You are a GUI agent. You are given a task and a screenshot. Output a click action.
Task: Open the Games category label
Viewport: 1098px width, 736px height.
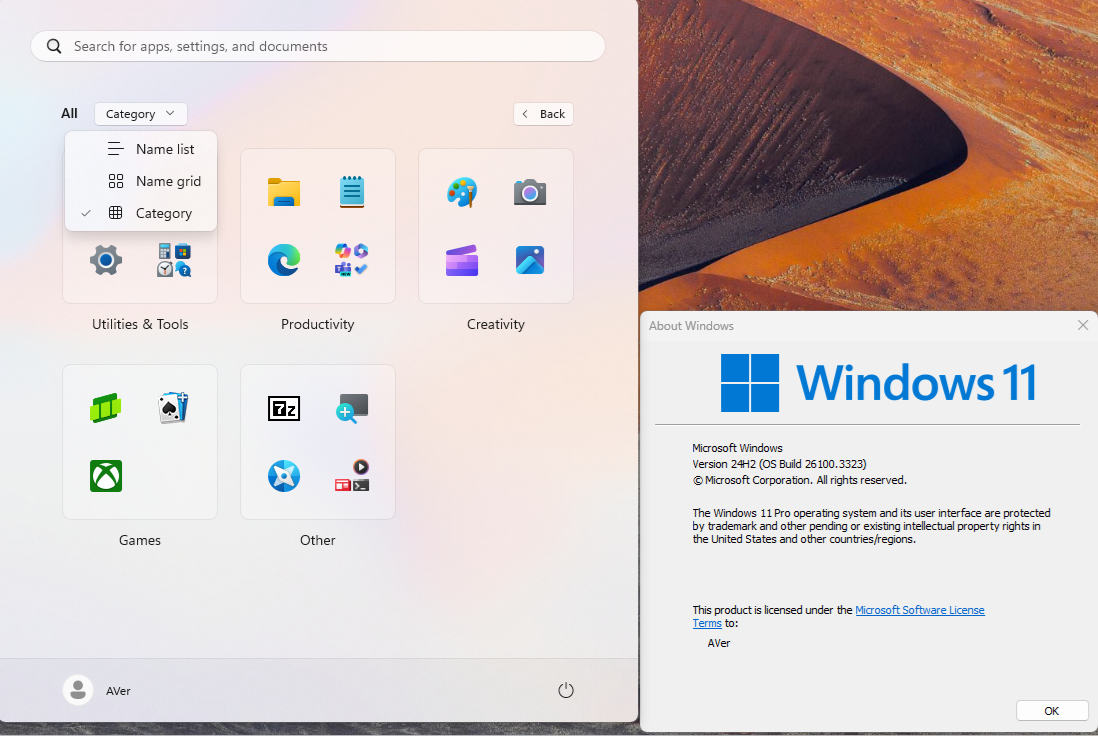[139, 540]
